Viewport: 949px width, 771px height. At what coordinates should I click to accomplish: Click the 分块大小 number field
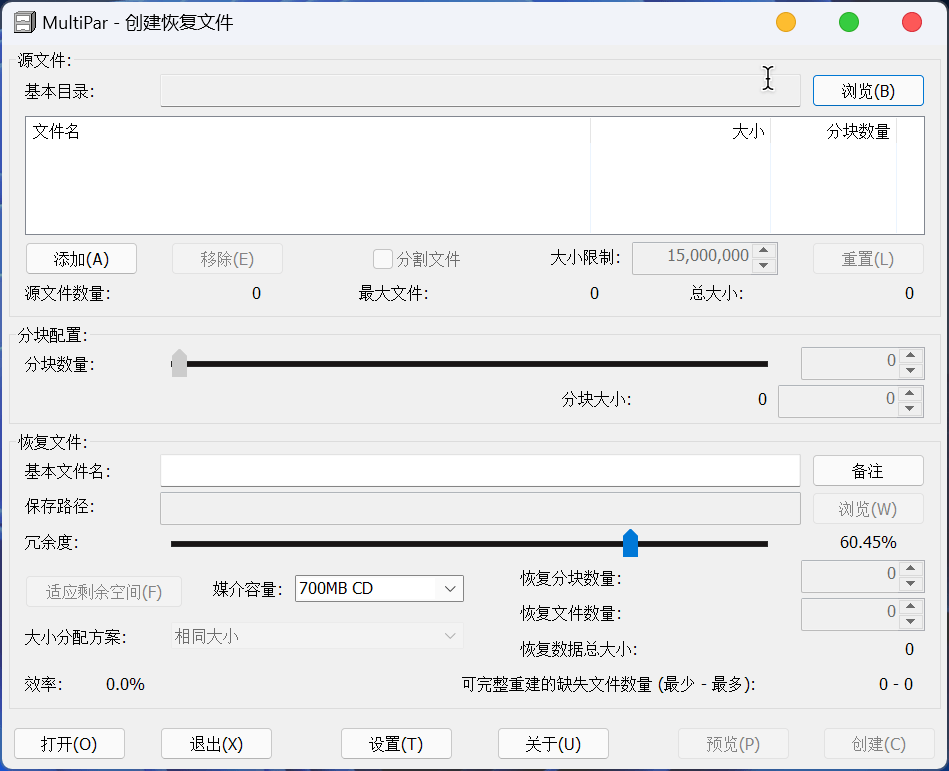point(838,401)
